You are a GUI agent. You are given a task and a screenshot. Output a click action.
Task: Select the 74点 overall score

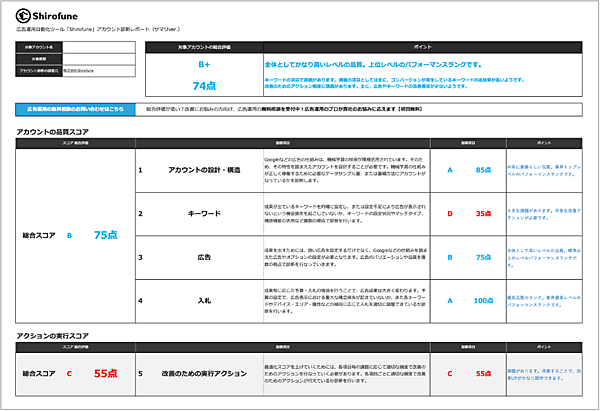pos(204,86)
